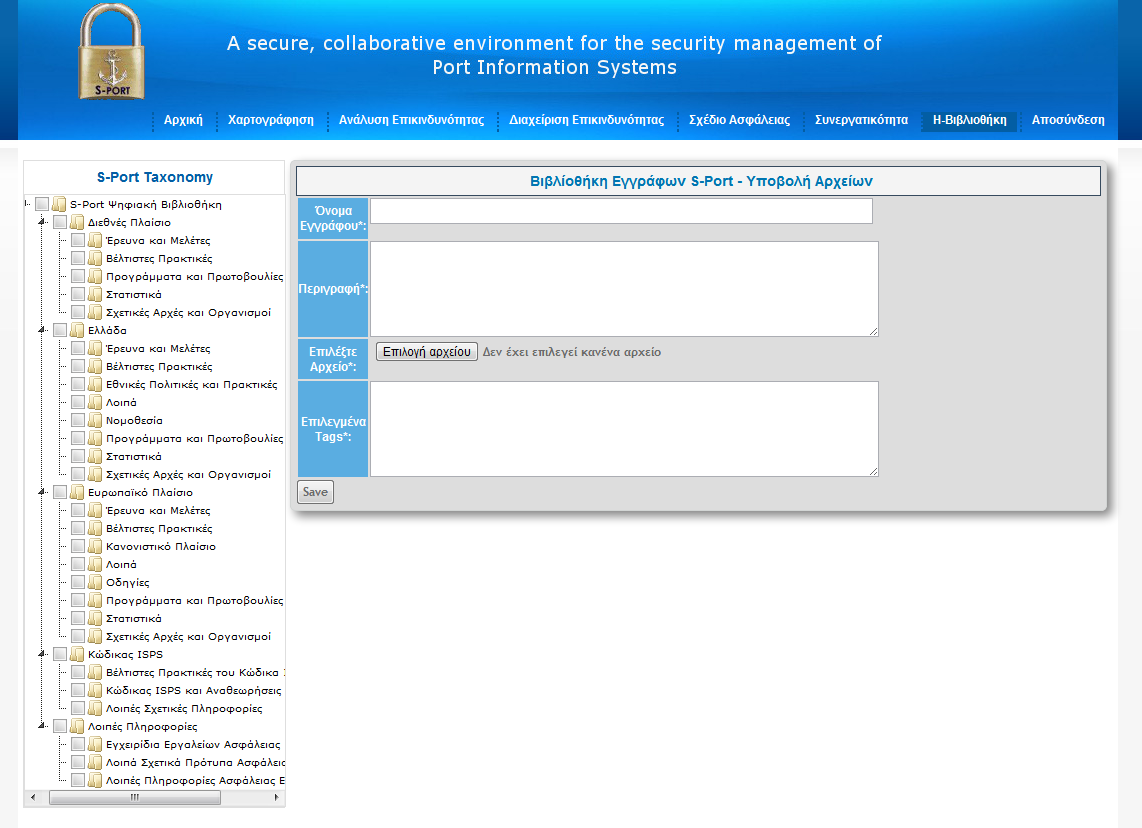Viewport: 1142px width, 828px height.
Task: Open the Συνεργατικότητα menu
Action: click(861, 120)
